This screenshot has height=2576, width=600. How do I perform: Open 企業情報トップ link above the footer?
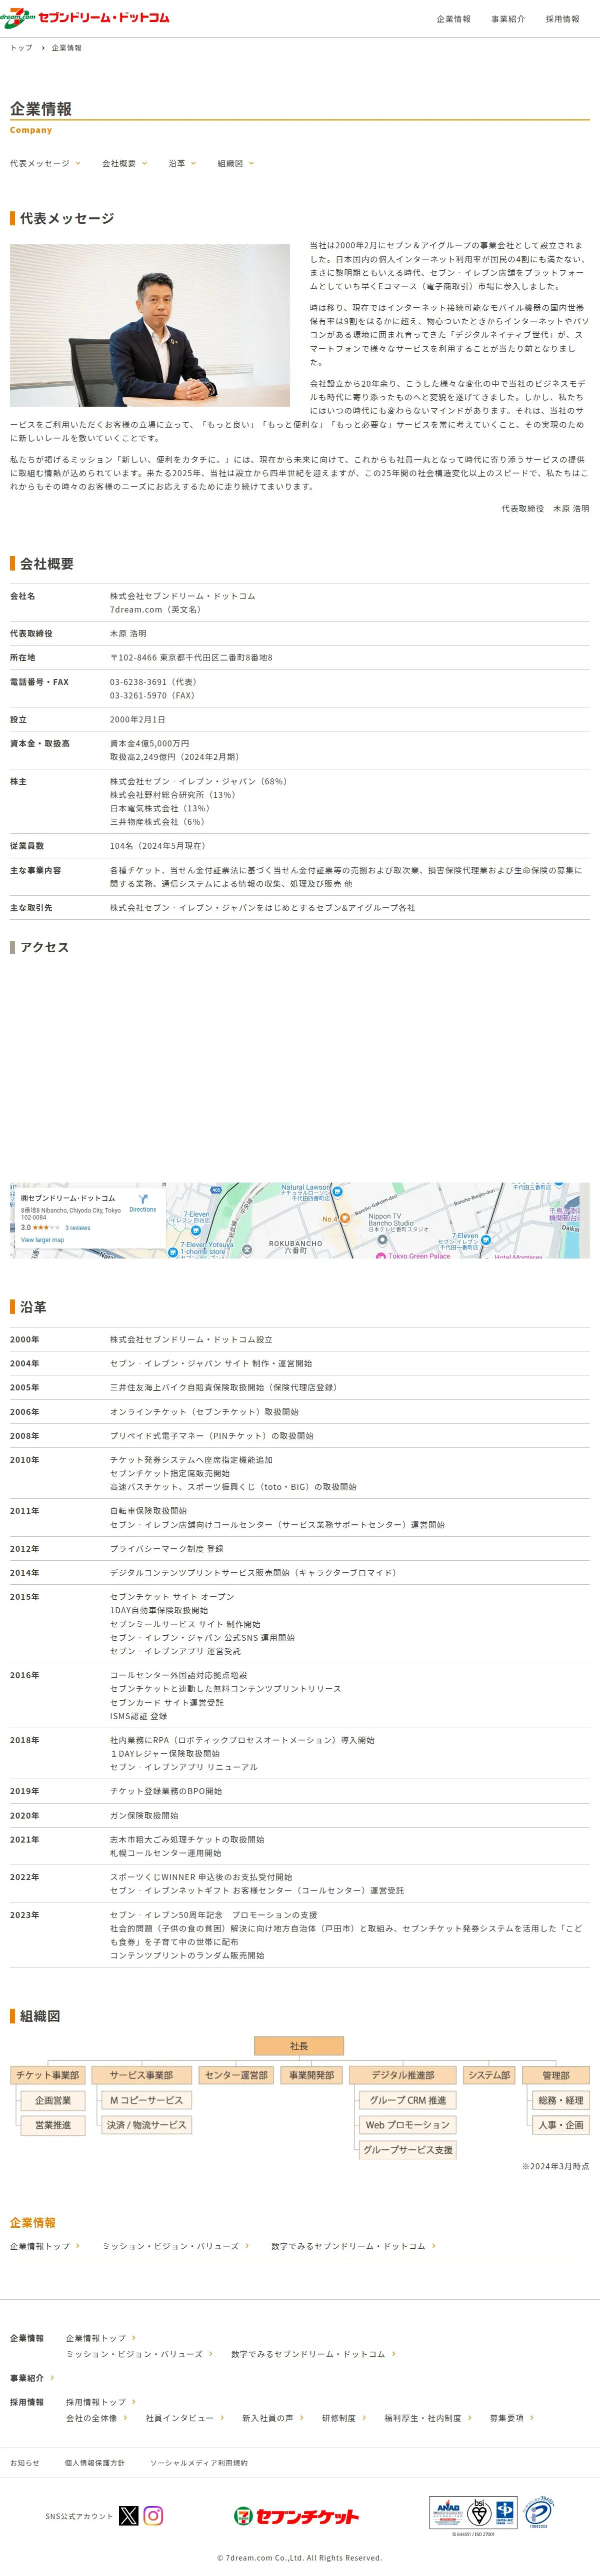pos(45,2246)
